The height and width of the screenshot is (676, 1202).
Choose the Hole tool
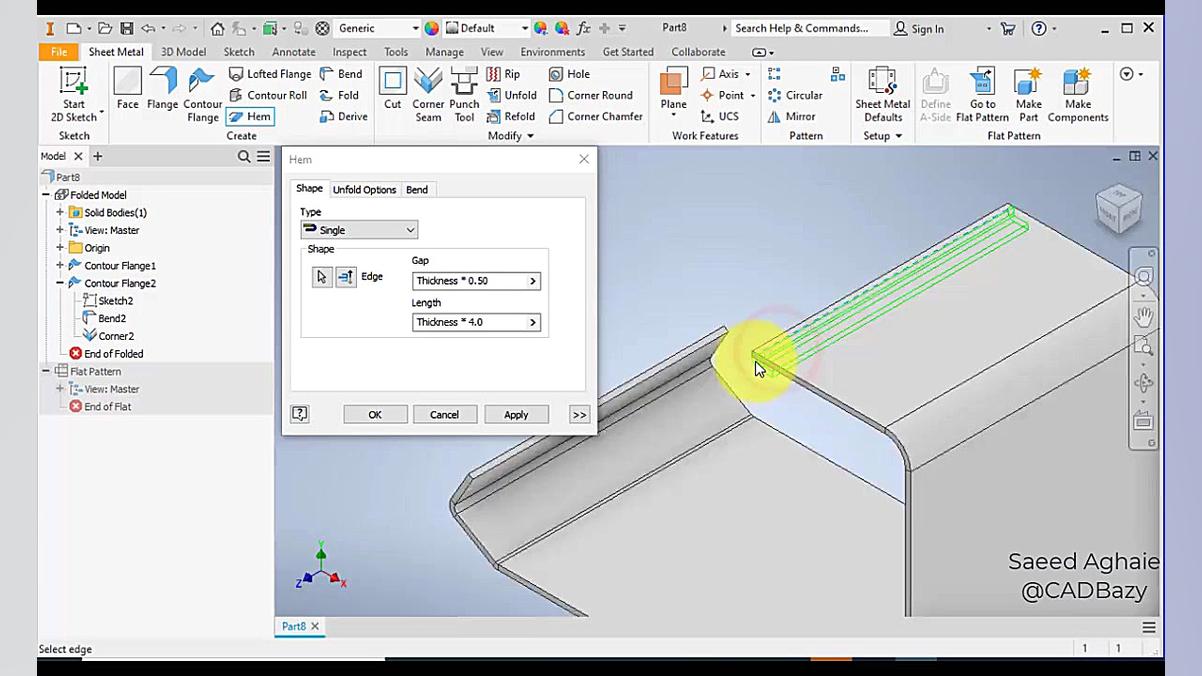tap(569, 74)
